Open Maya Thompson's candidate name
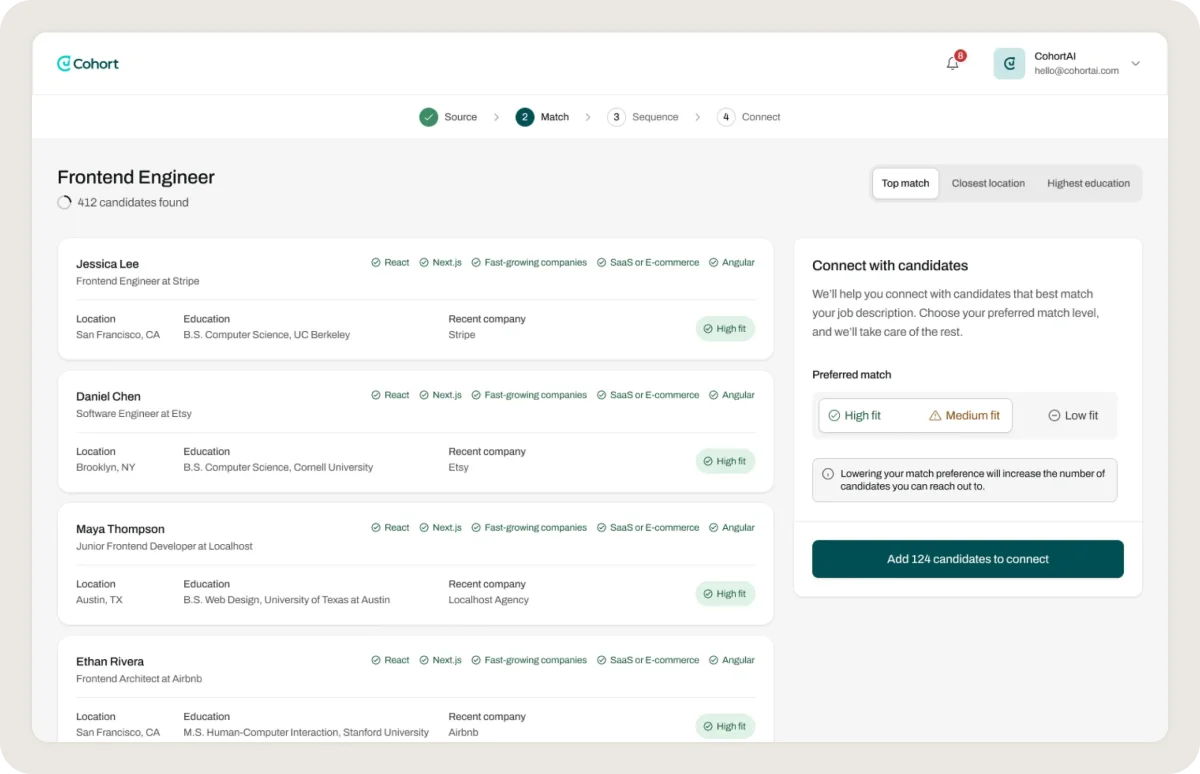This screenshot has width=1200, height=774. tap(120, 529)
